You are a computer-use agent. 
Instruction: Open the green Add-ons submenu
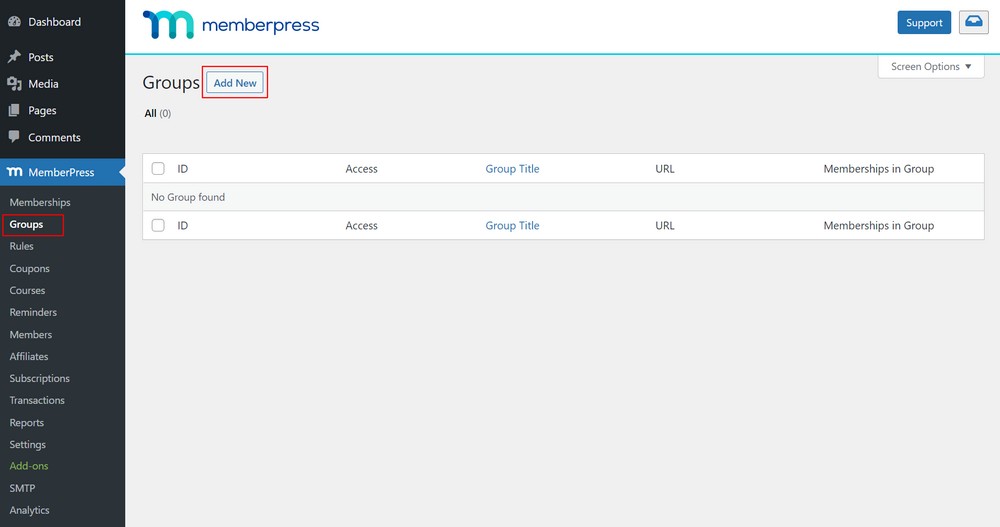[x=29, y=466]
